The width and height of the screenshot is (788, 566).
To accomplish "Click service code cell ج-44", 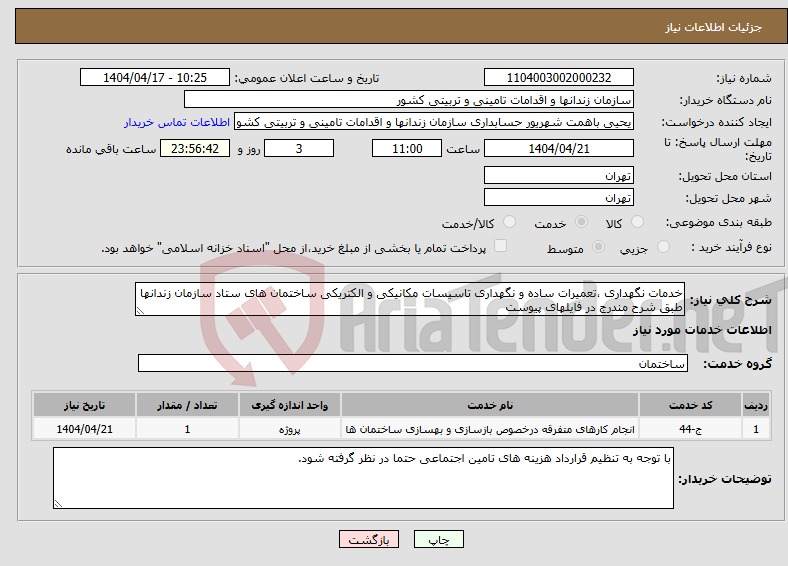I will pyautogui.click(x=691, y=429).
